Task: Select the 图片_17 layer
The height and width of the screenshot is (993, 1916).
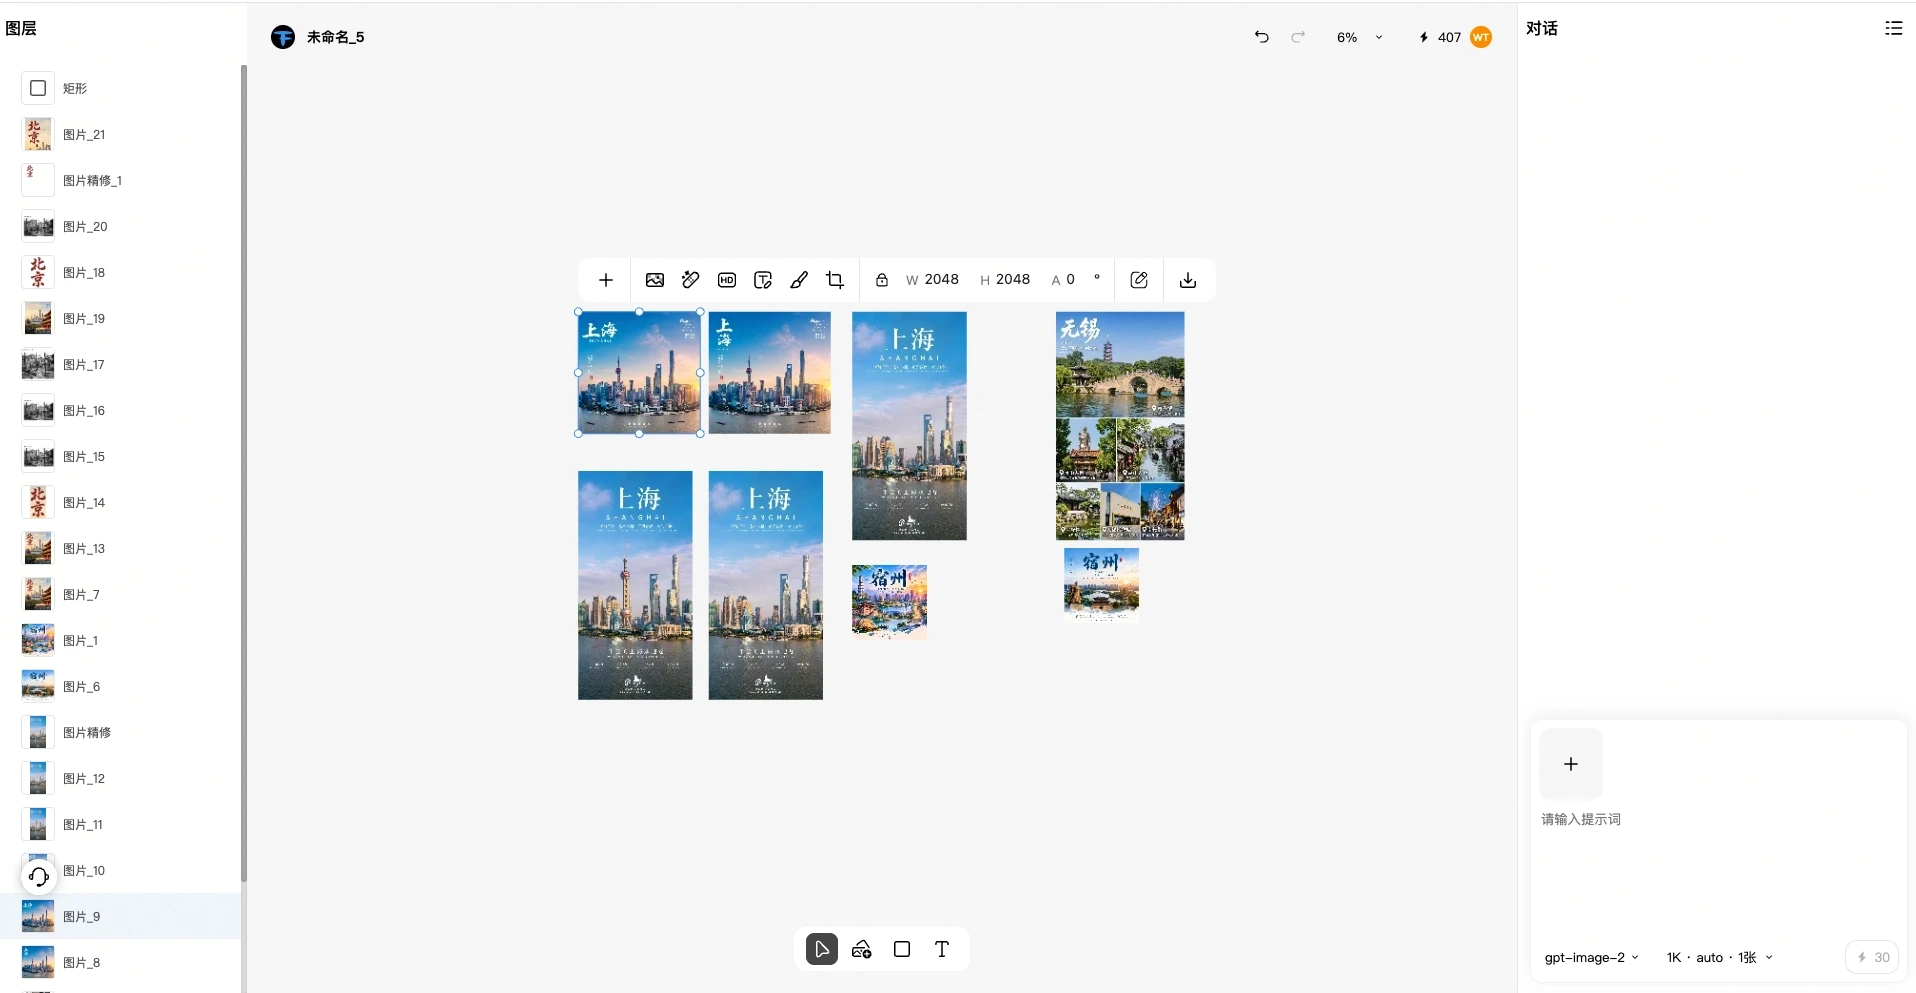Action: pos(120,364)
